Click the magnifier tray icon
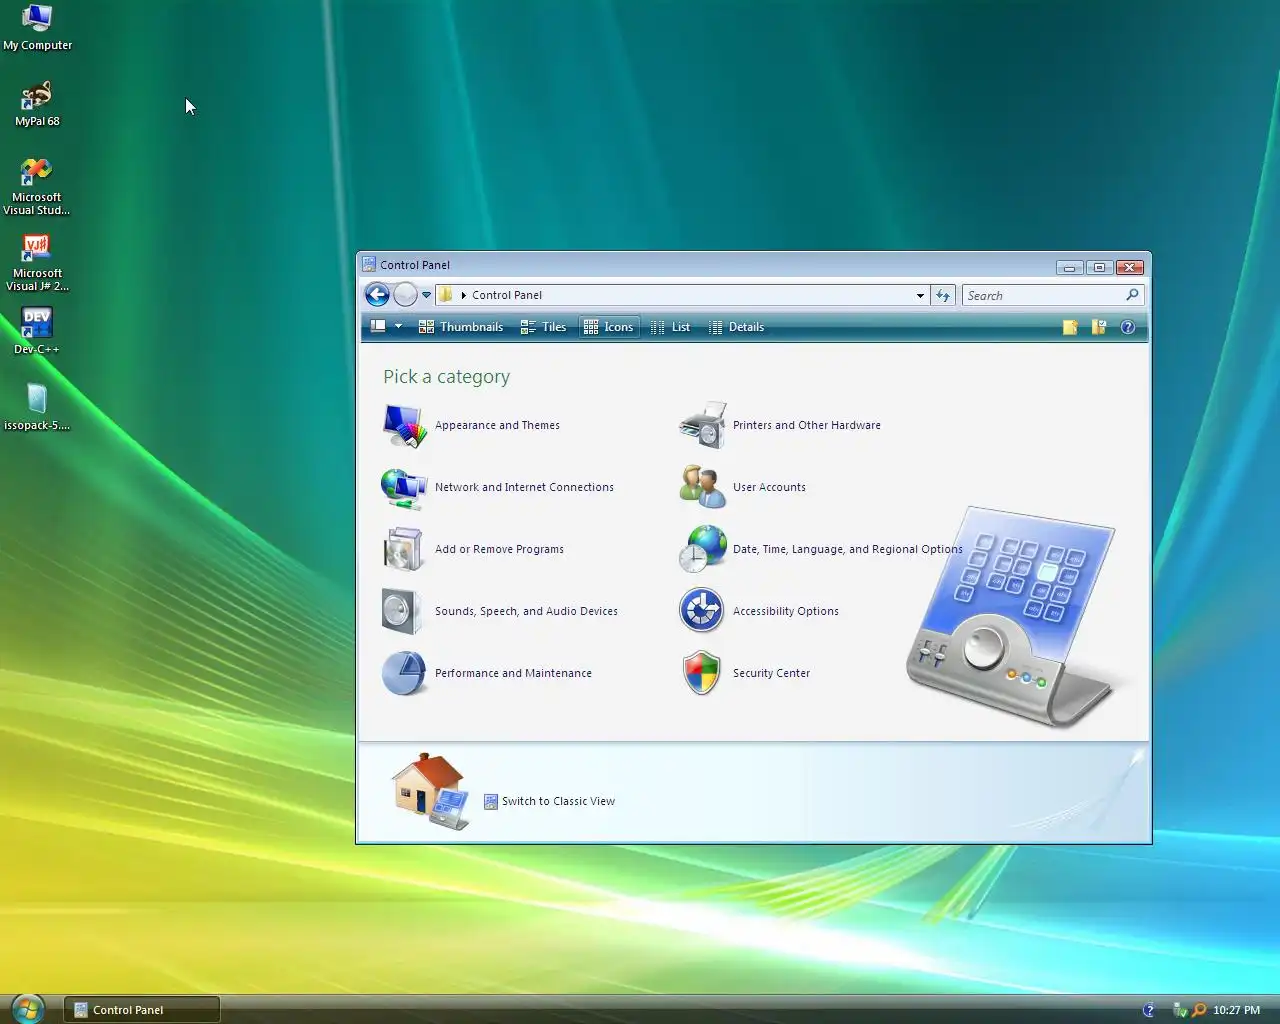 (x=1198, y=1010)
